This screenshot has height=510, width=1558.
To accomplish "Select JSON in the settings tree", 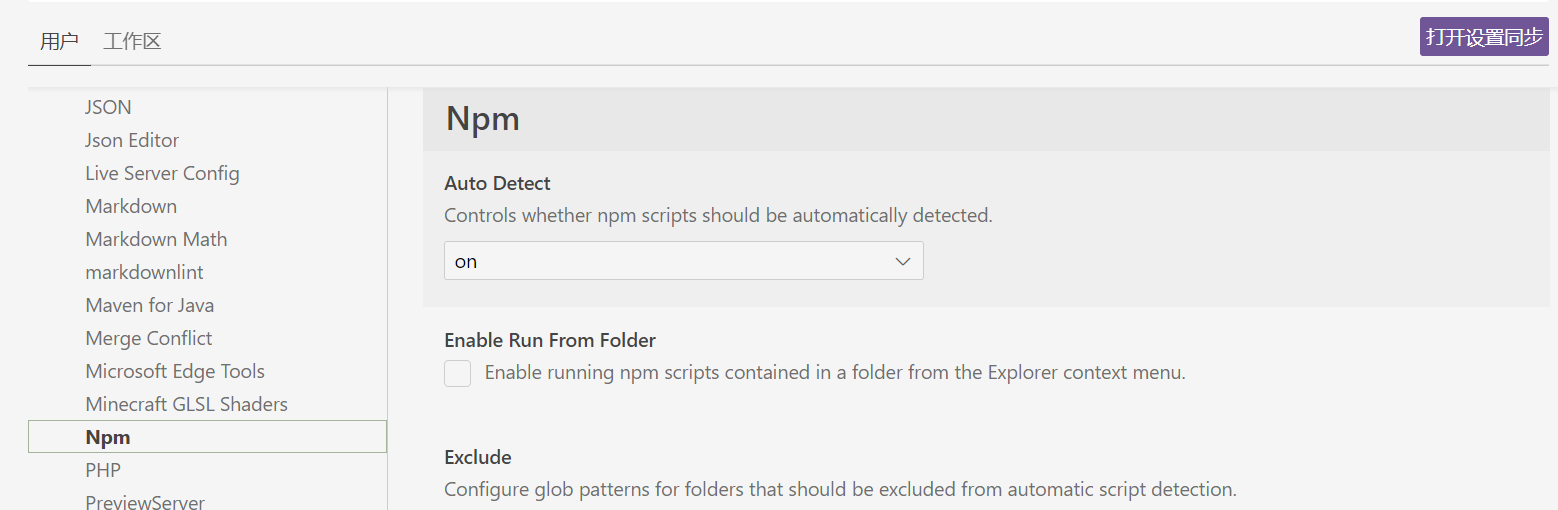I will tap(108, 107).
